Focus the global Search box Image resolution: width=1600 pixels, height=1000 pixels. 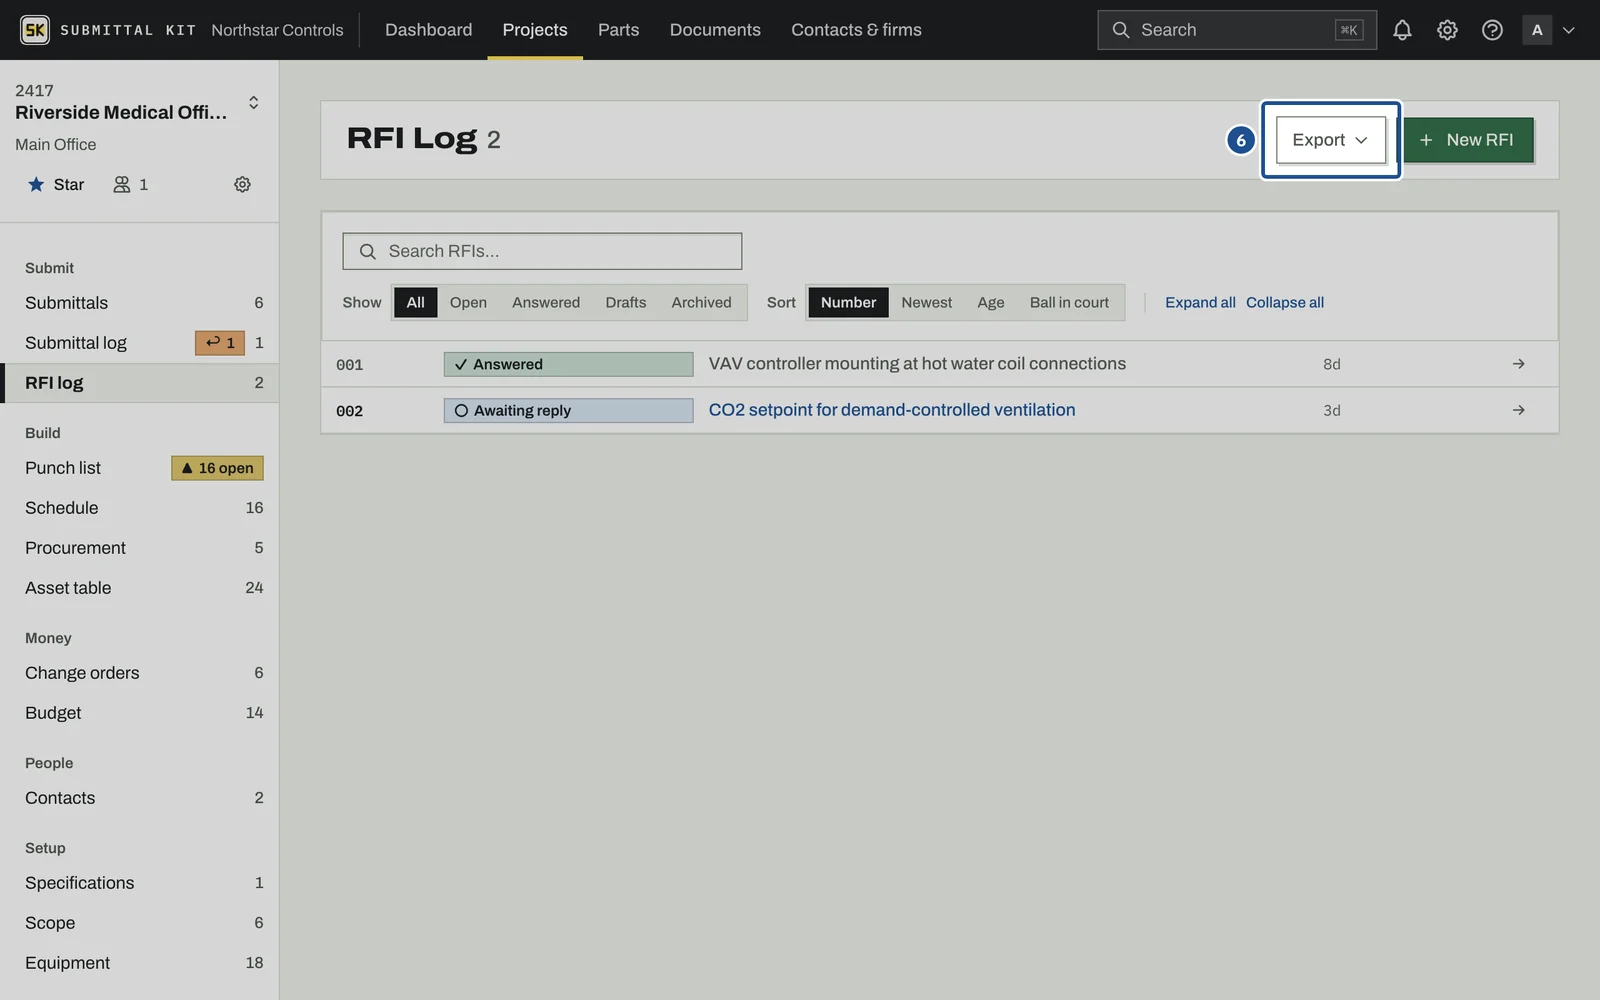(1236, 30)
